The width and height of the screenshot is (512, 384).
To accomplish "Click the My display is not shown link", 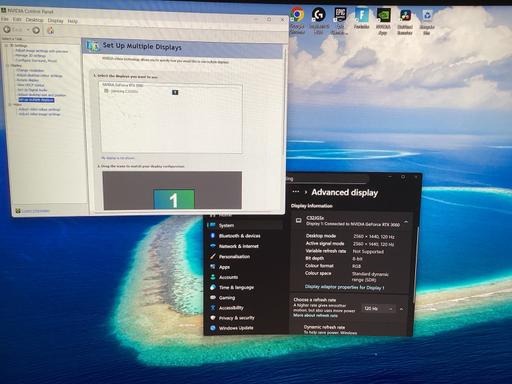I will click(x=118, y=158).
